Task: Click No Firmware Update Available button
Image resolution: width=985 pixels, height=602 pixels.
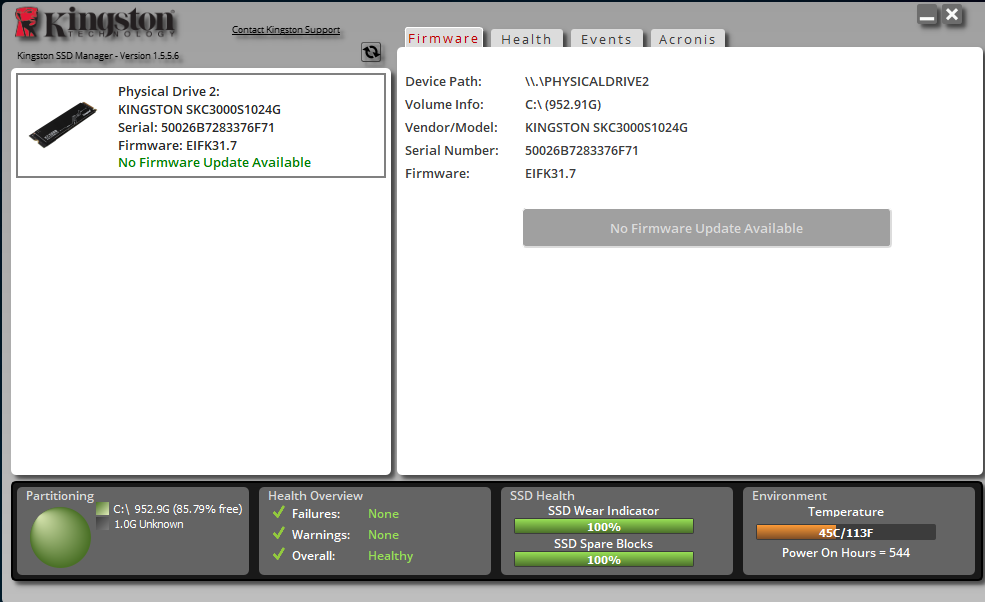Action: (706, 228)
